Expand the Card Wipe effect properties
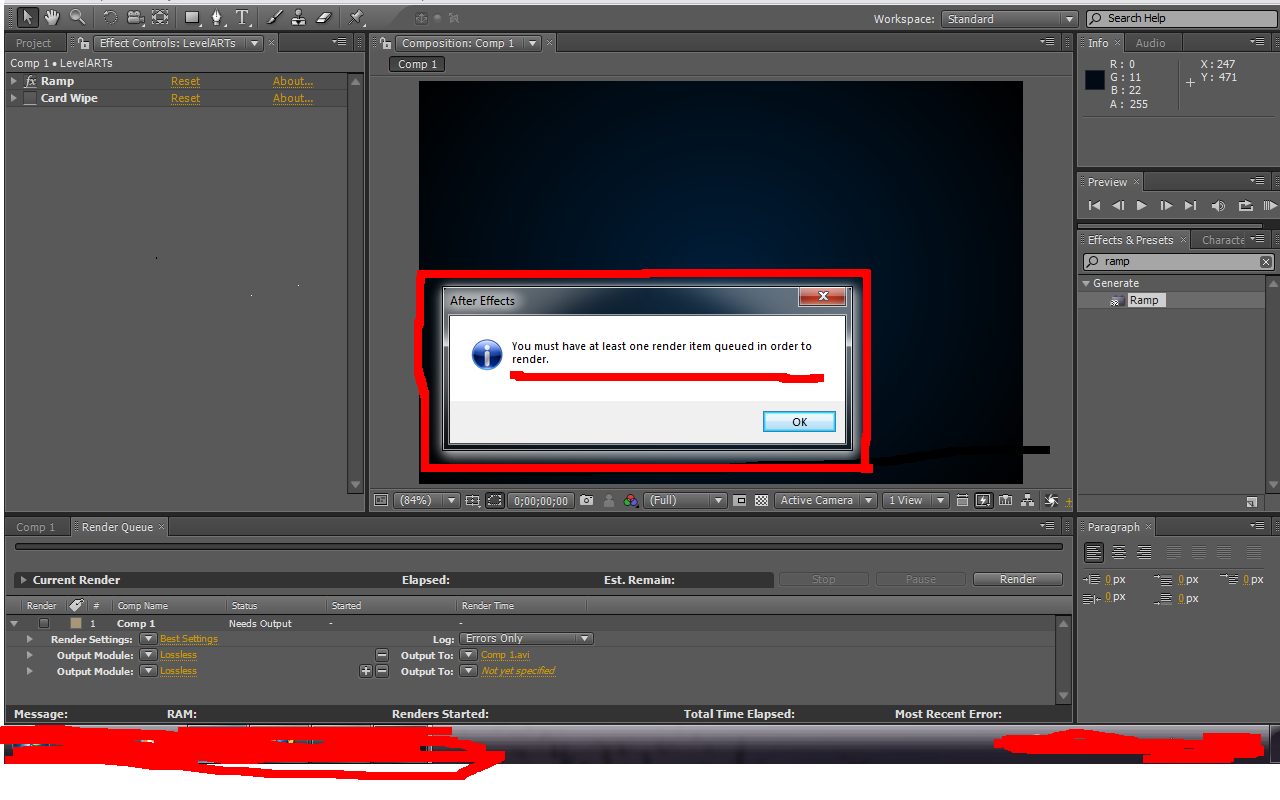Screen dimensions: 1280x800 (x=14, y=98)
